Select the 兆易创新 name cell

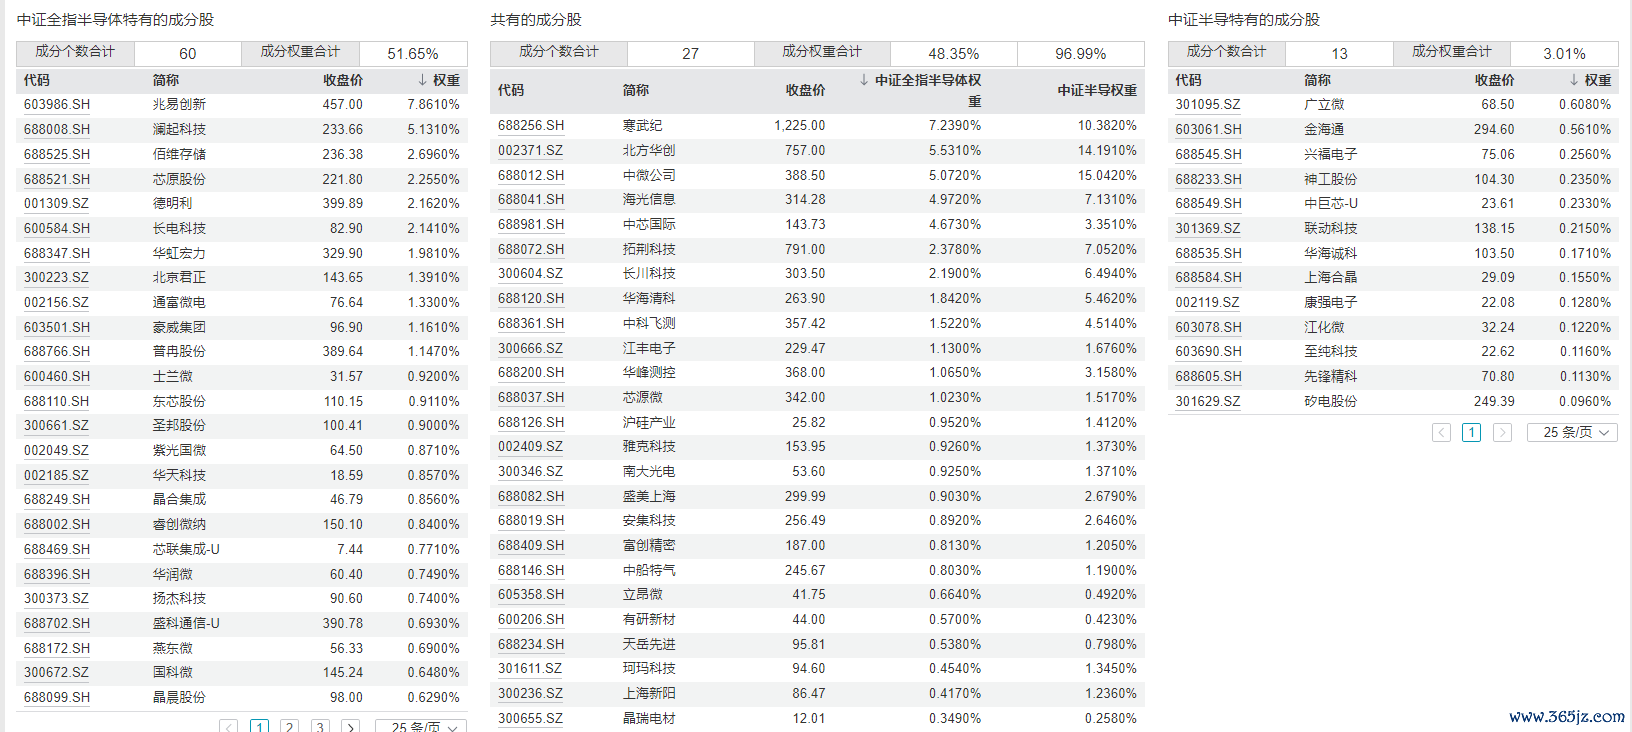tap(179, 105)
